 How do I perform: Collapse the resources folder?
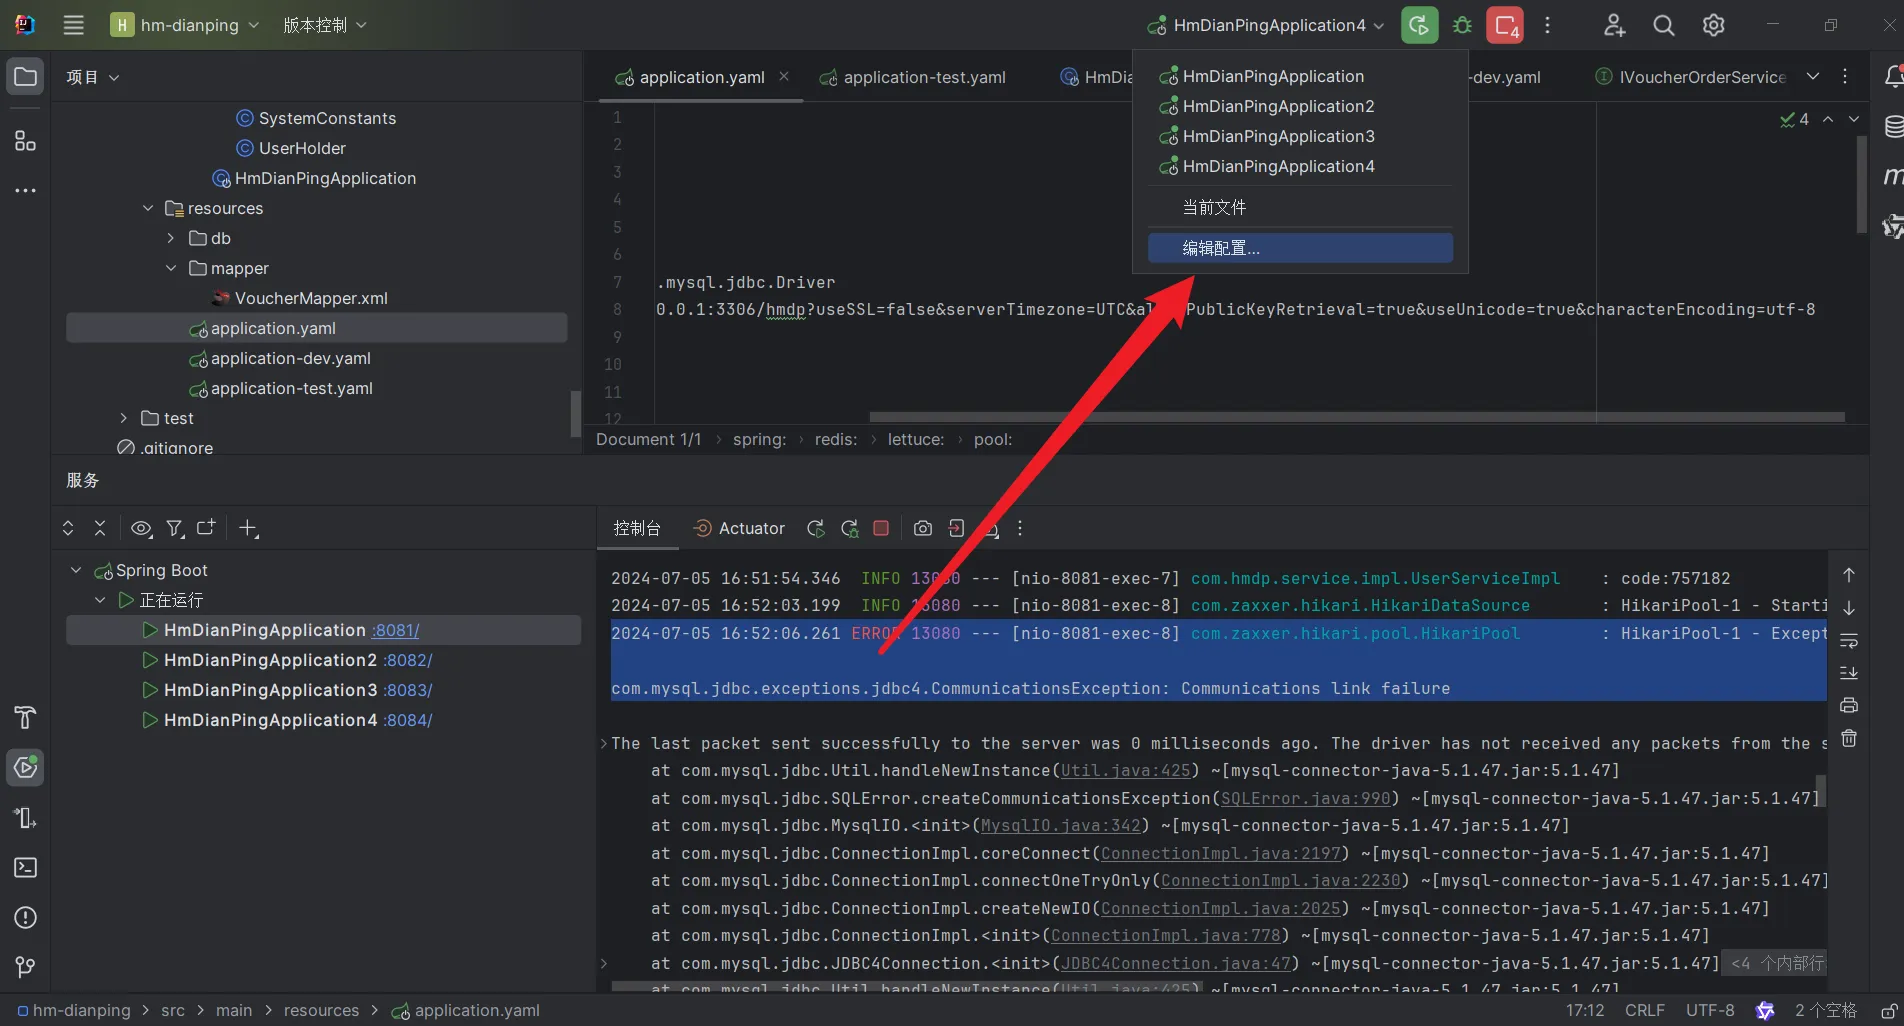(x=148, y=208)
